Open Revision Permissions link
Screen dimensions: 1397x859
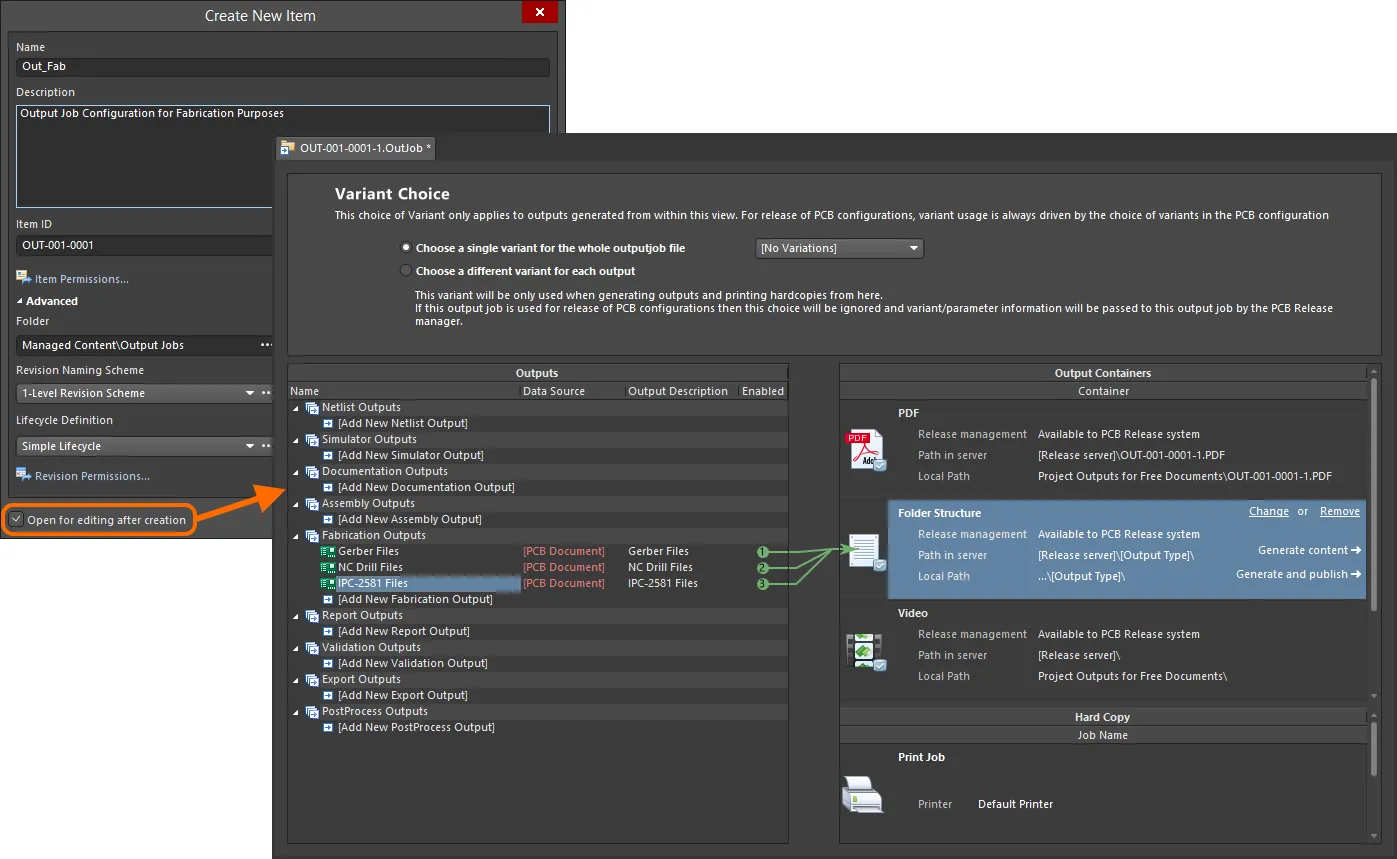(x=92, y=476)
